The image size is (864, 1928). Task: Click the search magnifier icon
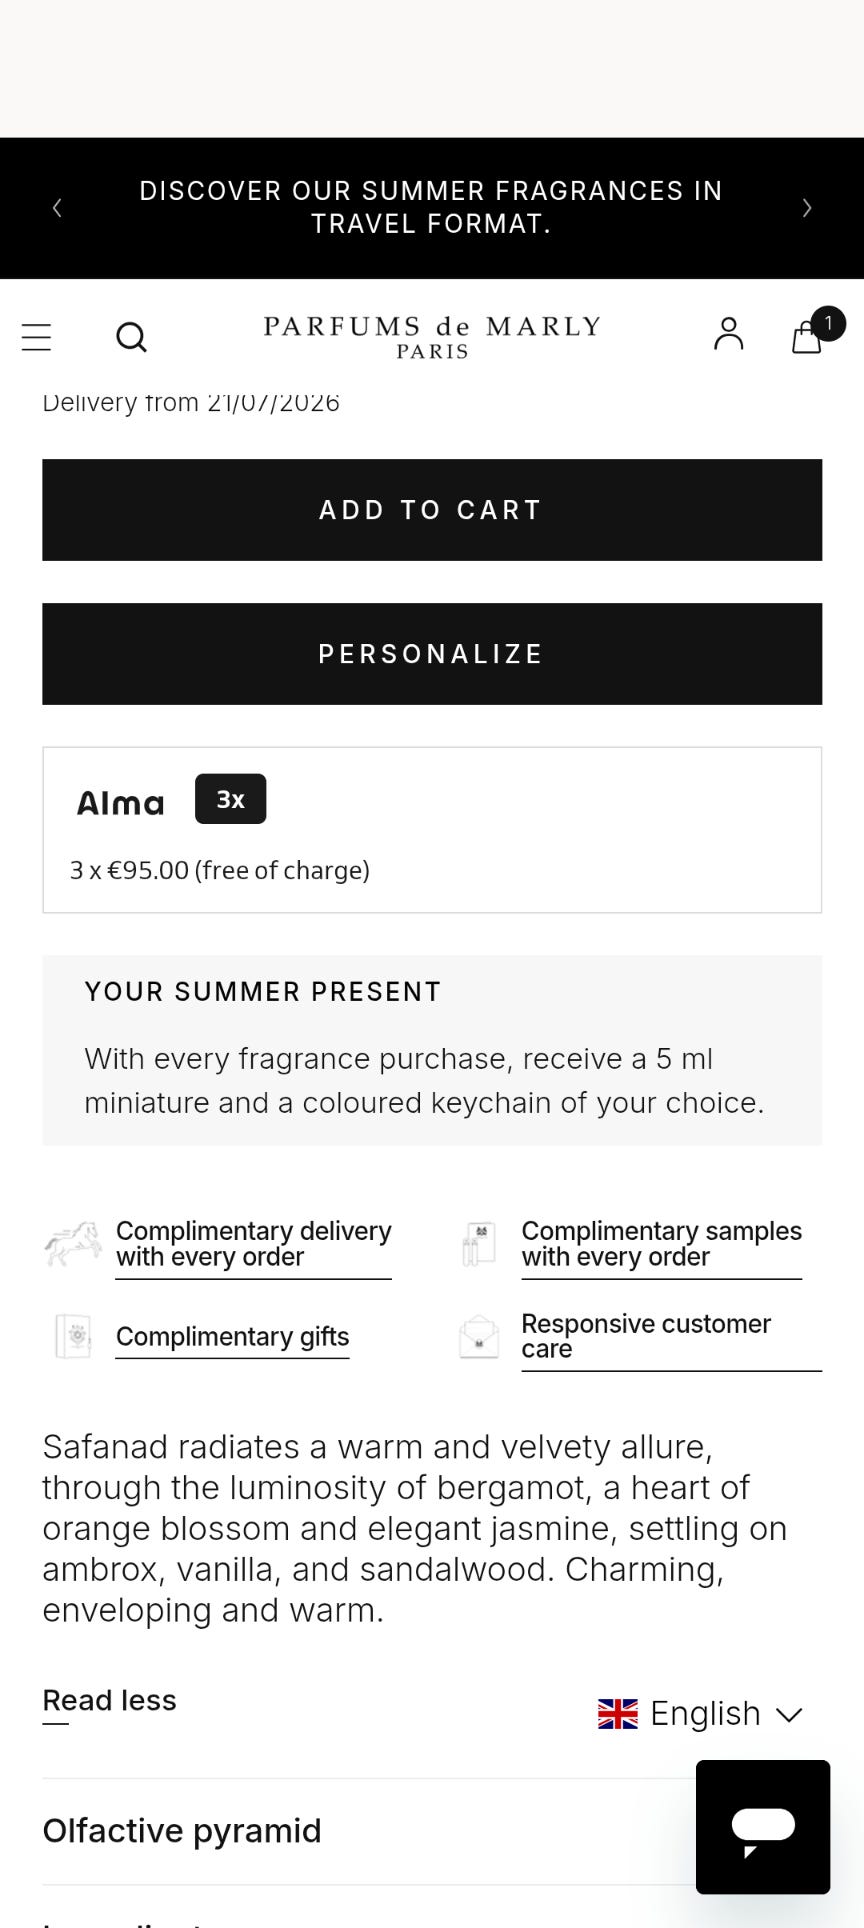click(131, 337)
